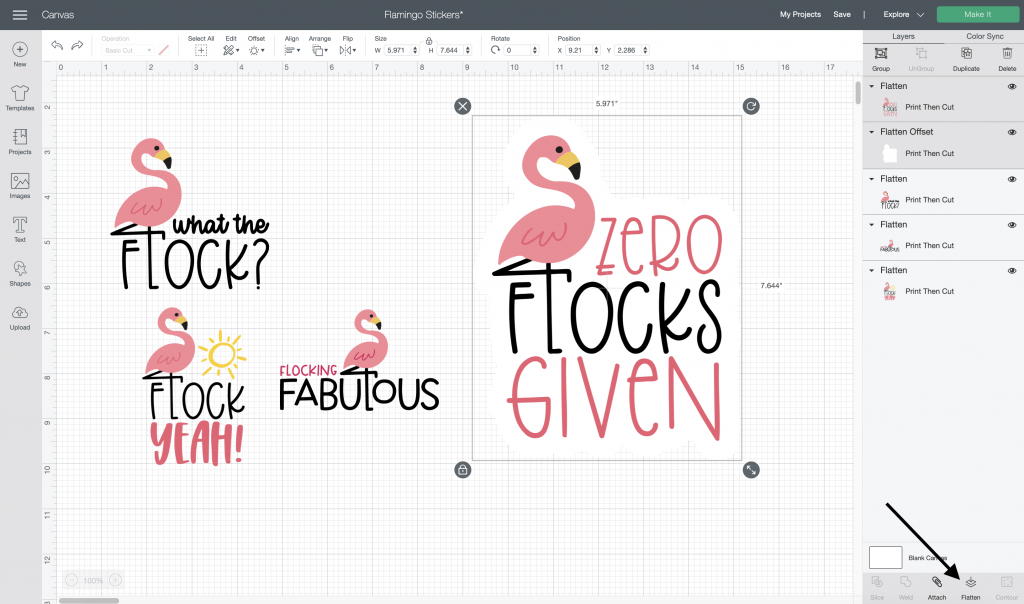The width and height of the screenshot is (1024, 604).
Task: Click the horizontal canvas scrollbar
Action: (89, 601)
